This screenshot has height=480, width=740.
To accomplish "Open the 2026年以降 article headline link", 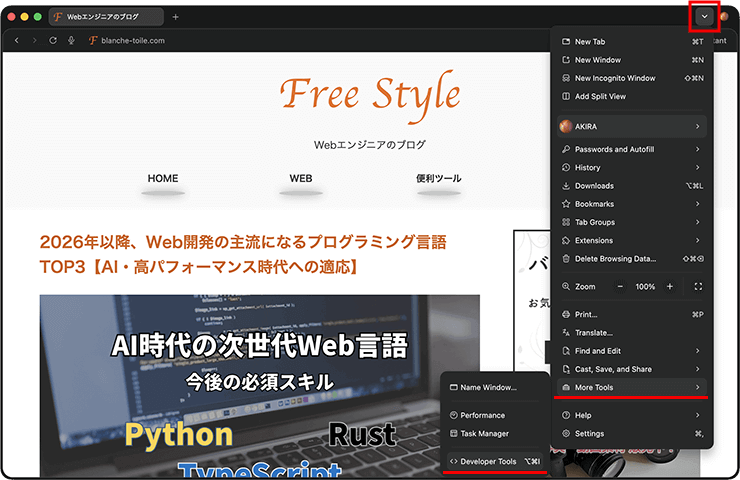I will click(243, 254).
